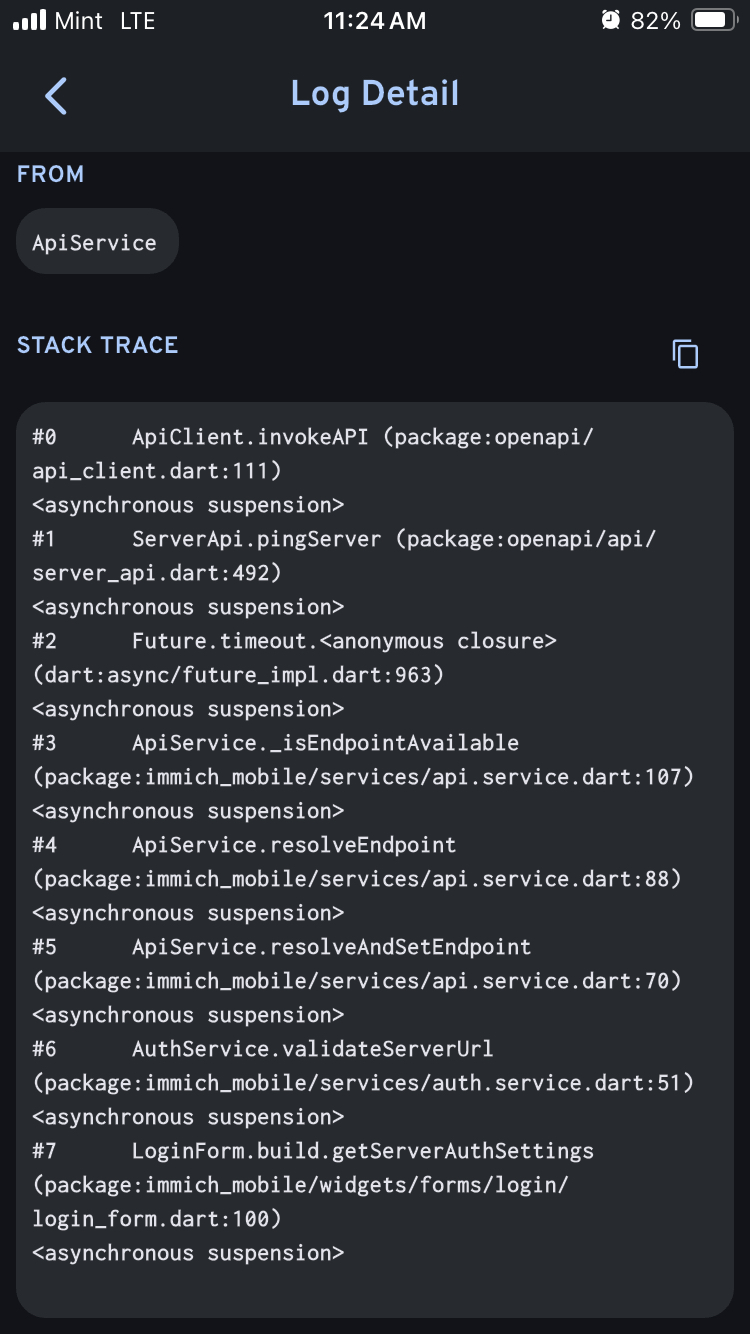Tap the Log Detail page title

pyautogui.click(x=374, y=94)
